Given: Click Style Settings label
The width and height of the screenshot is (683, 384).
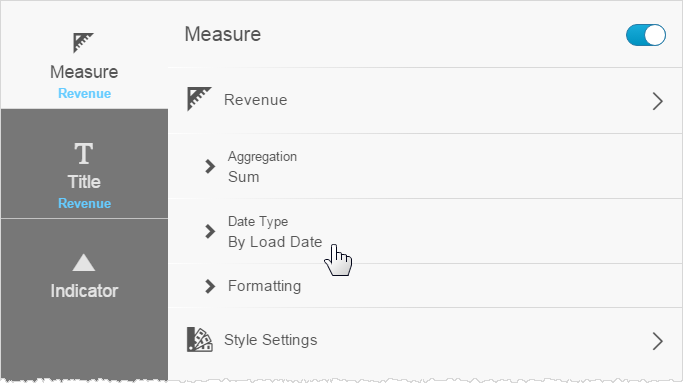Looking at the screenshot, I should pyautogui.click(x=270, y=340).
